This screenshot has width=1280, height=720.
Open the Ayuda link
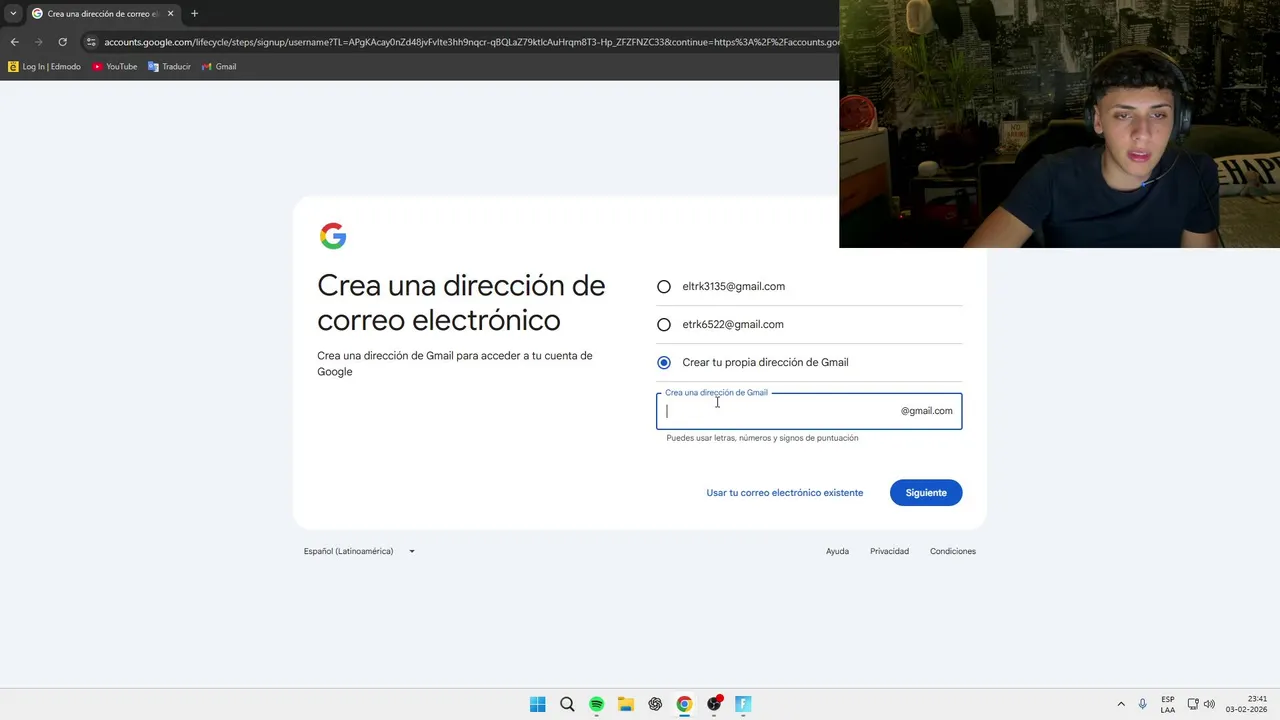tap(837, 551)
